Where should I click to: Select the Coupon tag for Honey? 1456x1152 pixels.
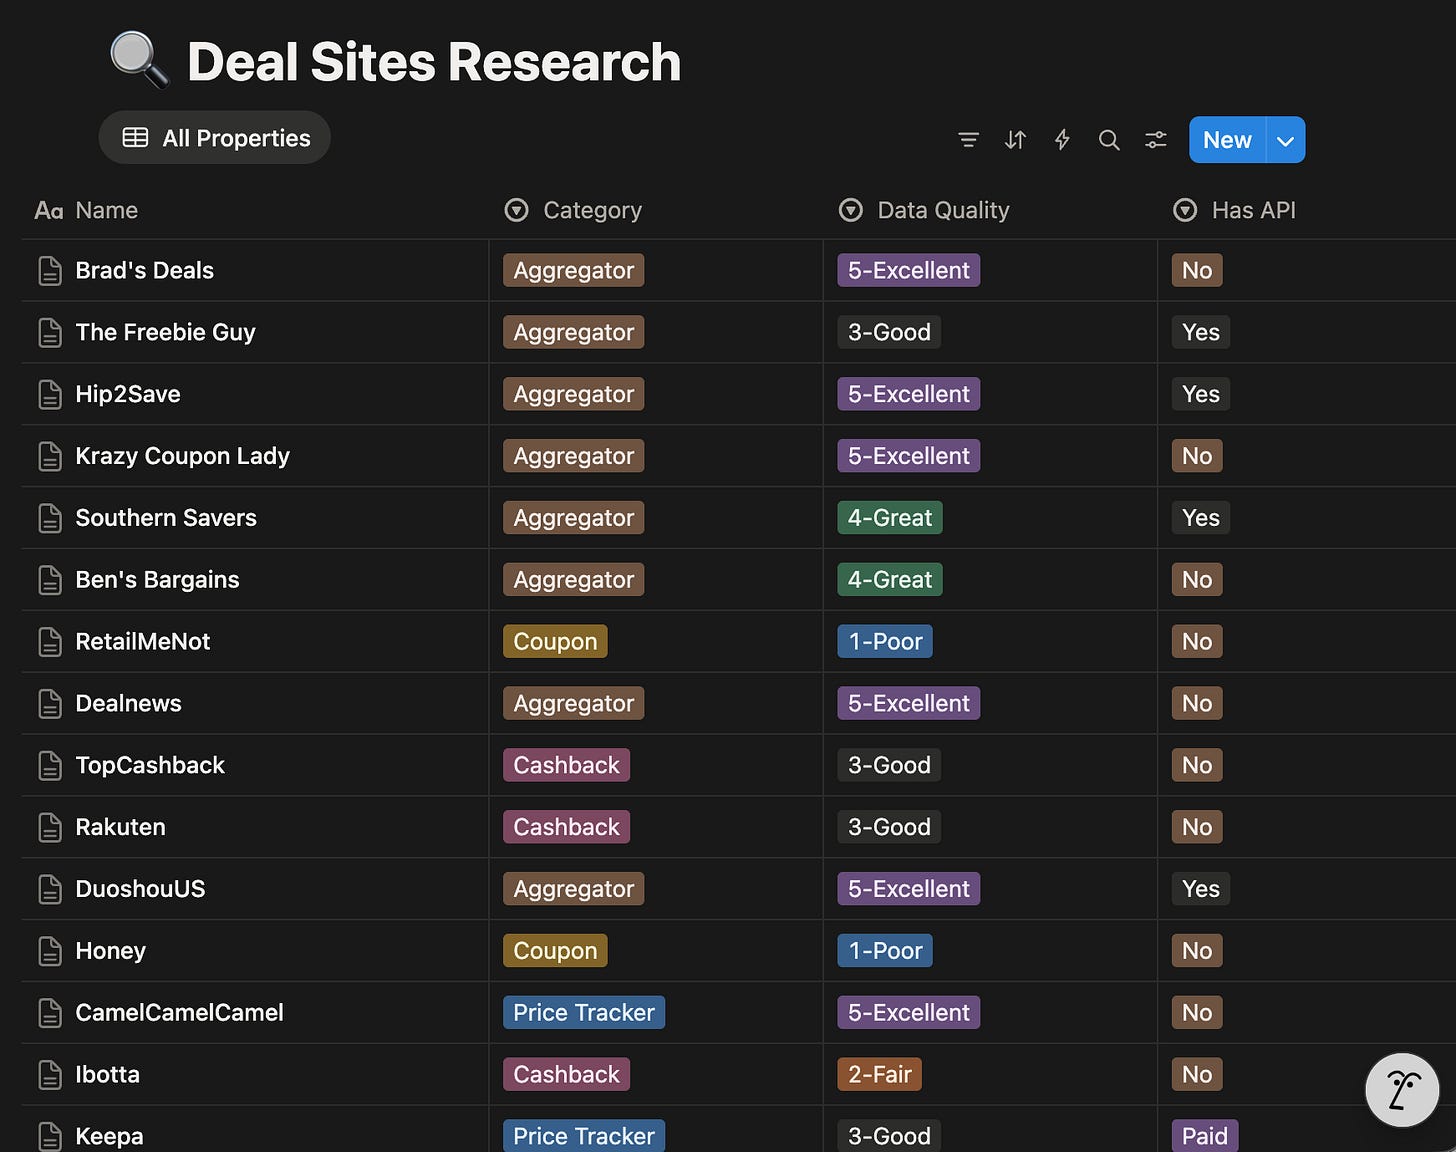click(x=555, y=950)
